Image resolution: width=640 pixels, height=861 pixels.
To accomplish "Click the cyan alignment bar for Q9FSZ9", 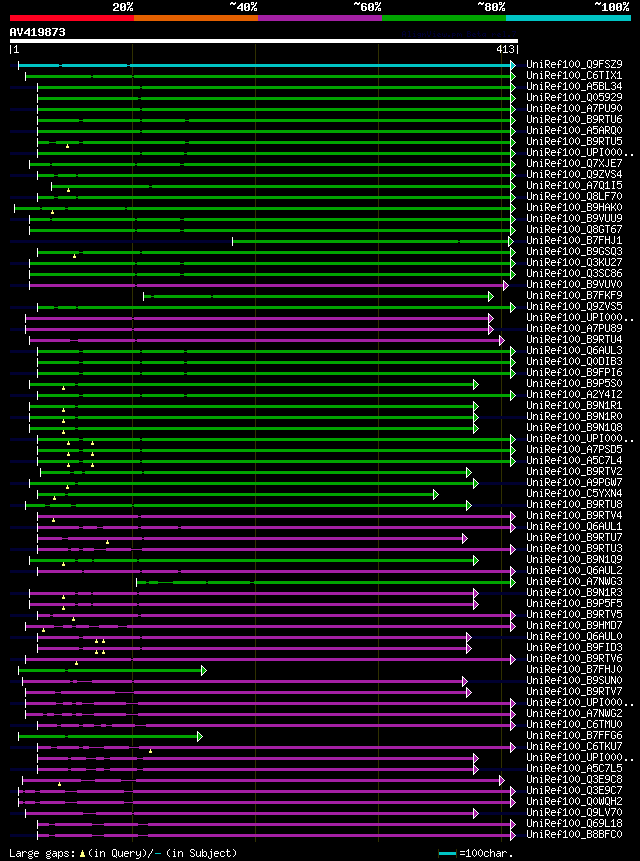I will [x=266, y=65].
